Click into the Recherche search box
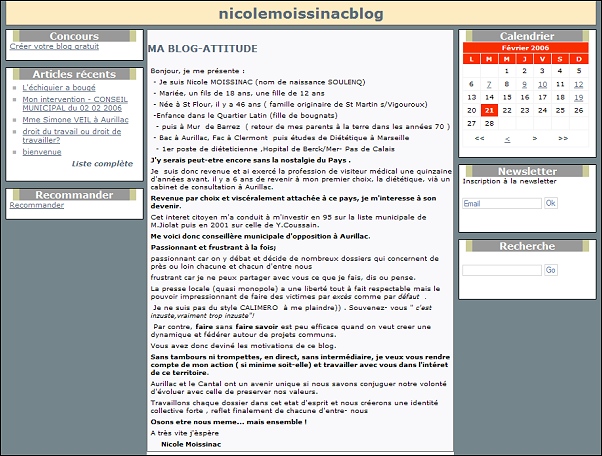602x456 pixels. pos(502,270)
